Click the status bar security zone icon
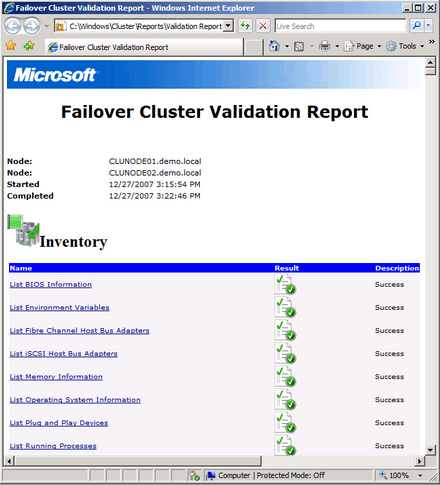440x485 pixels. (x=194, y=475)
